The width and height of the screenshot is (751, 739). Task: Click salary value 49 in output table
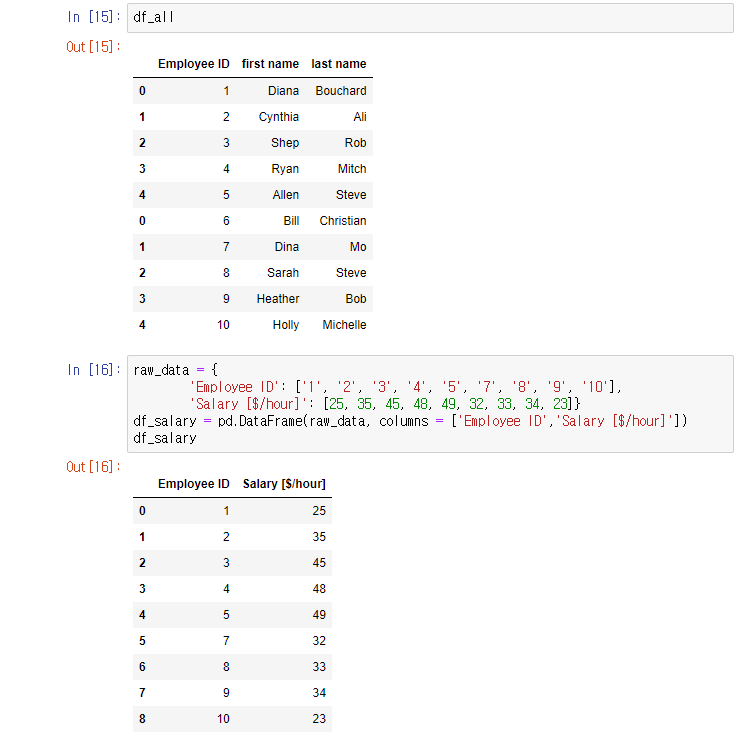(319, 614)
